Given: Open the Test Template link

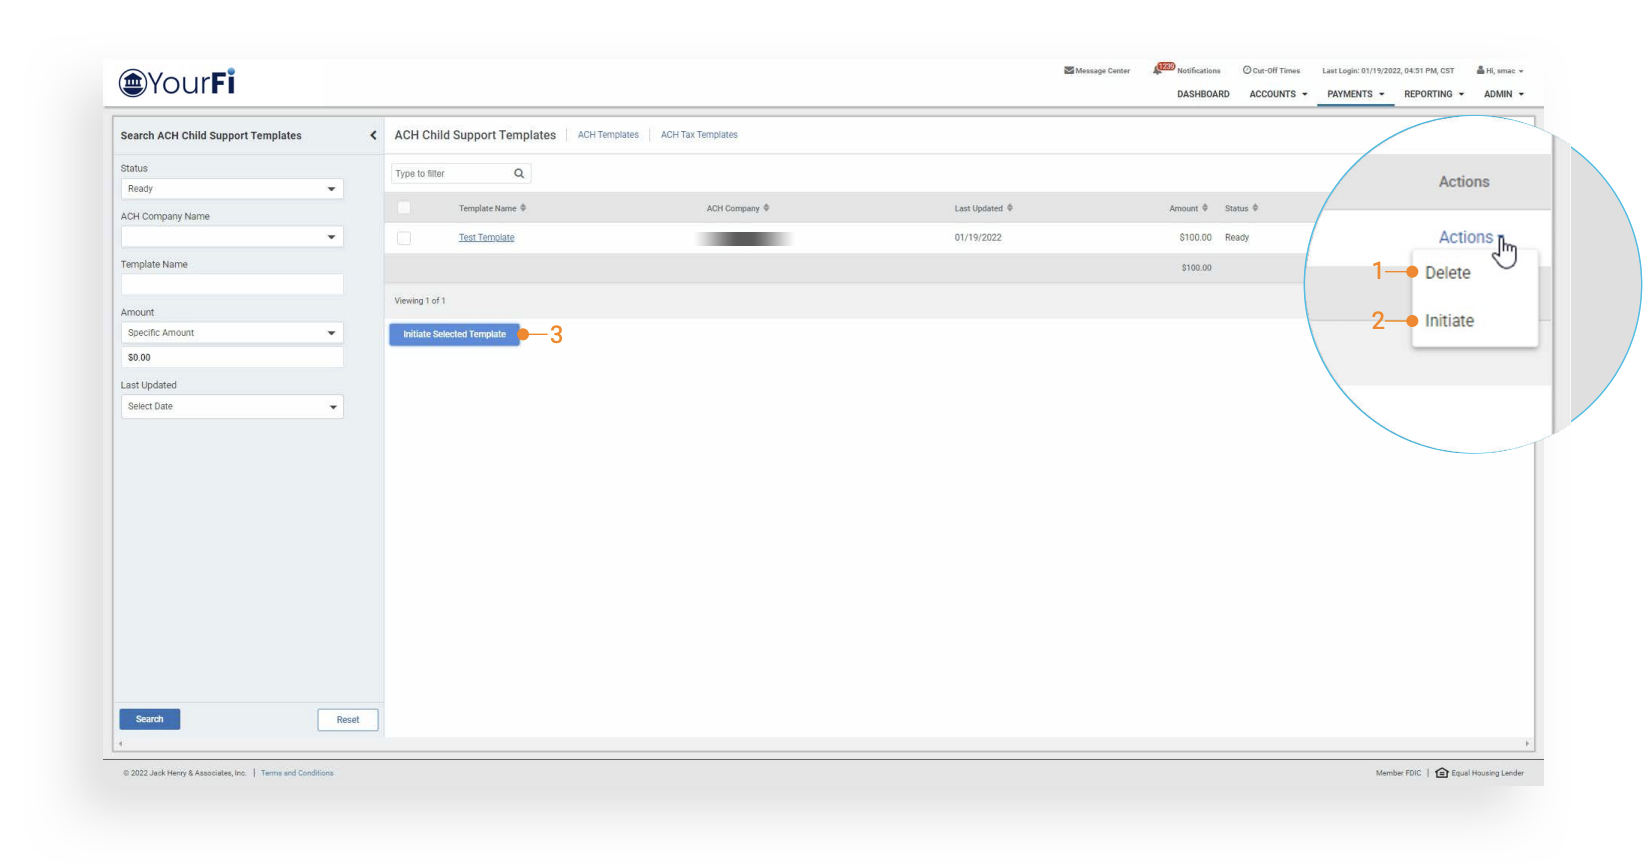Looking at the screenshot, I should (x=486, y=238).
